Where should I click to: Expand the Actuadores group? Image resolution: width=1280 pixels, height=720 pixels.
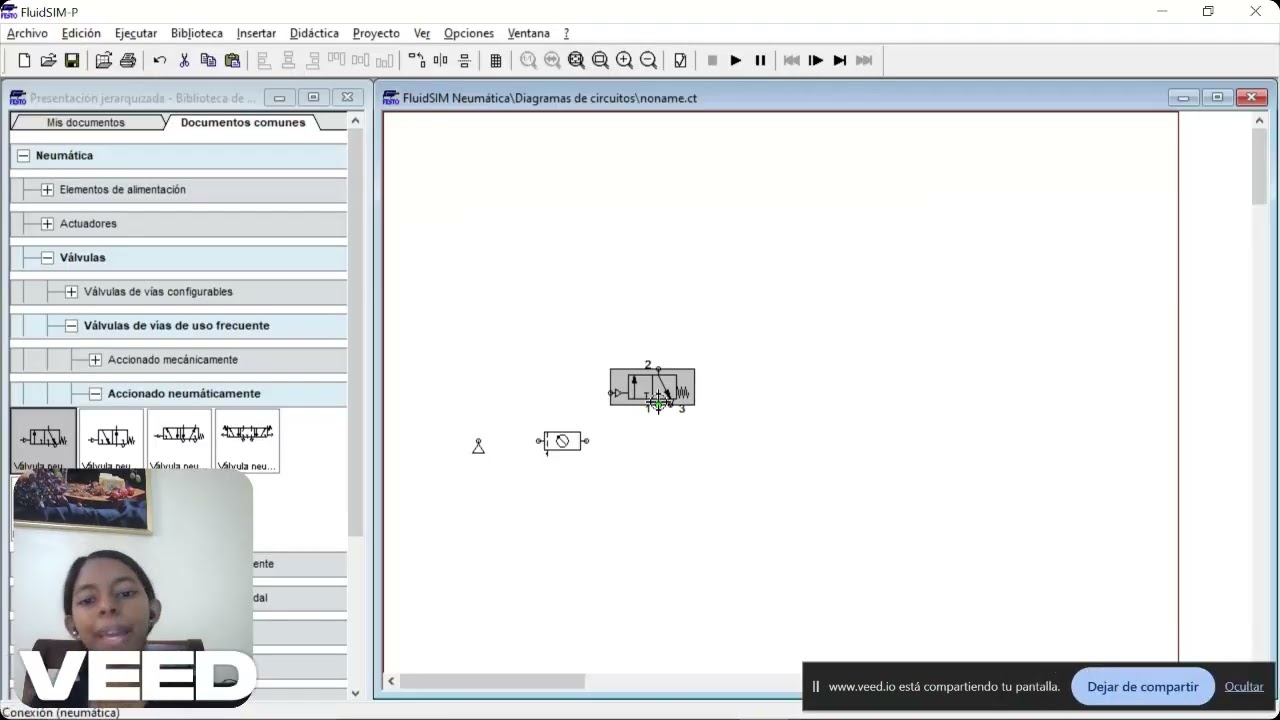[47, 224]
